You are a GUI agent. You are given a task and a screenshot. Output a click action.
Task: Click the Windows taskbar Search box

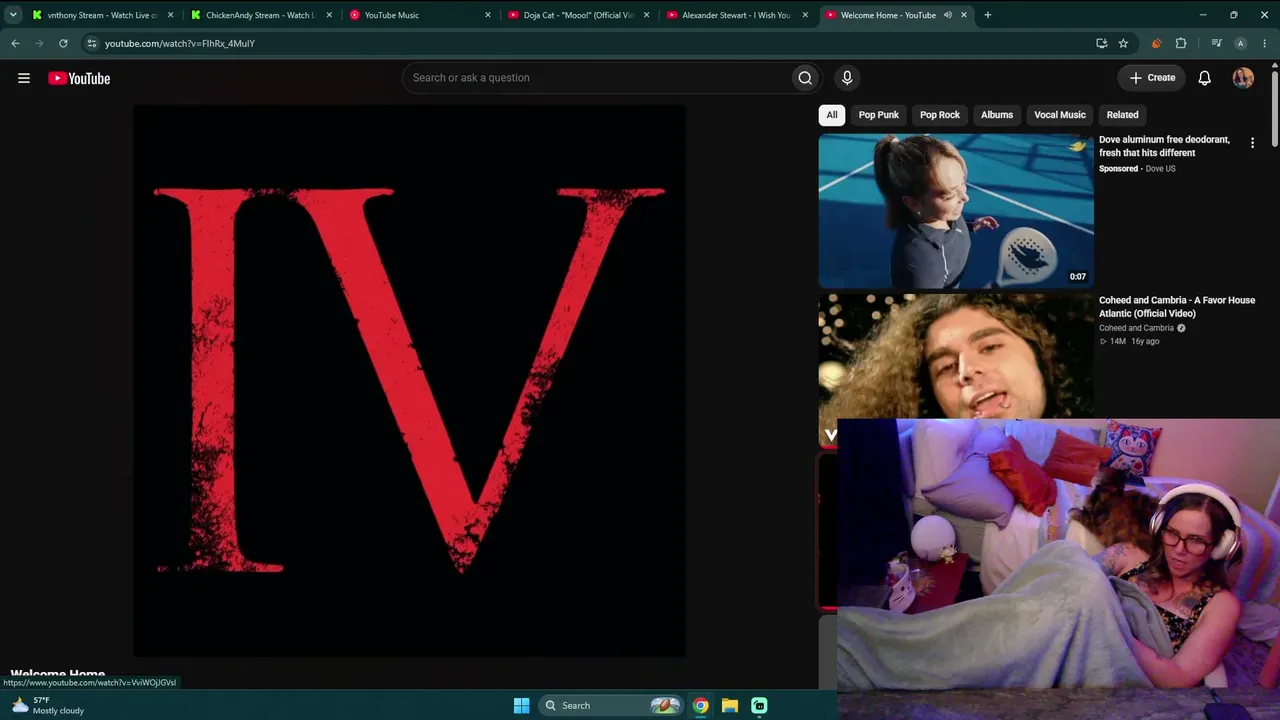610,705
